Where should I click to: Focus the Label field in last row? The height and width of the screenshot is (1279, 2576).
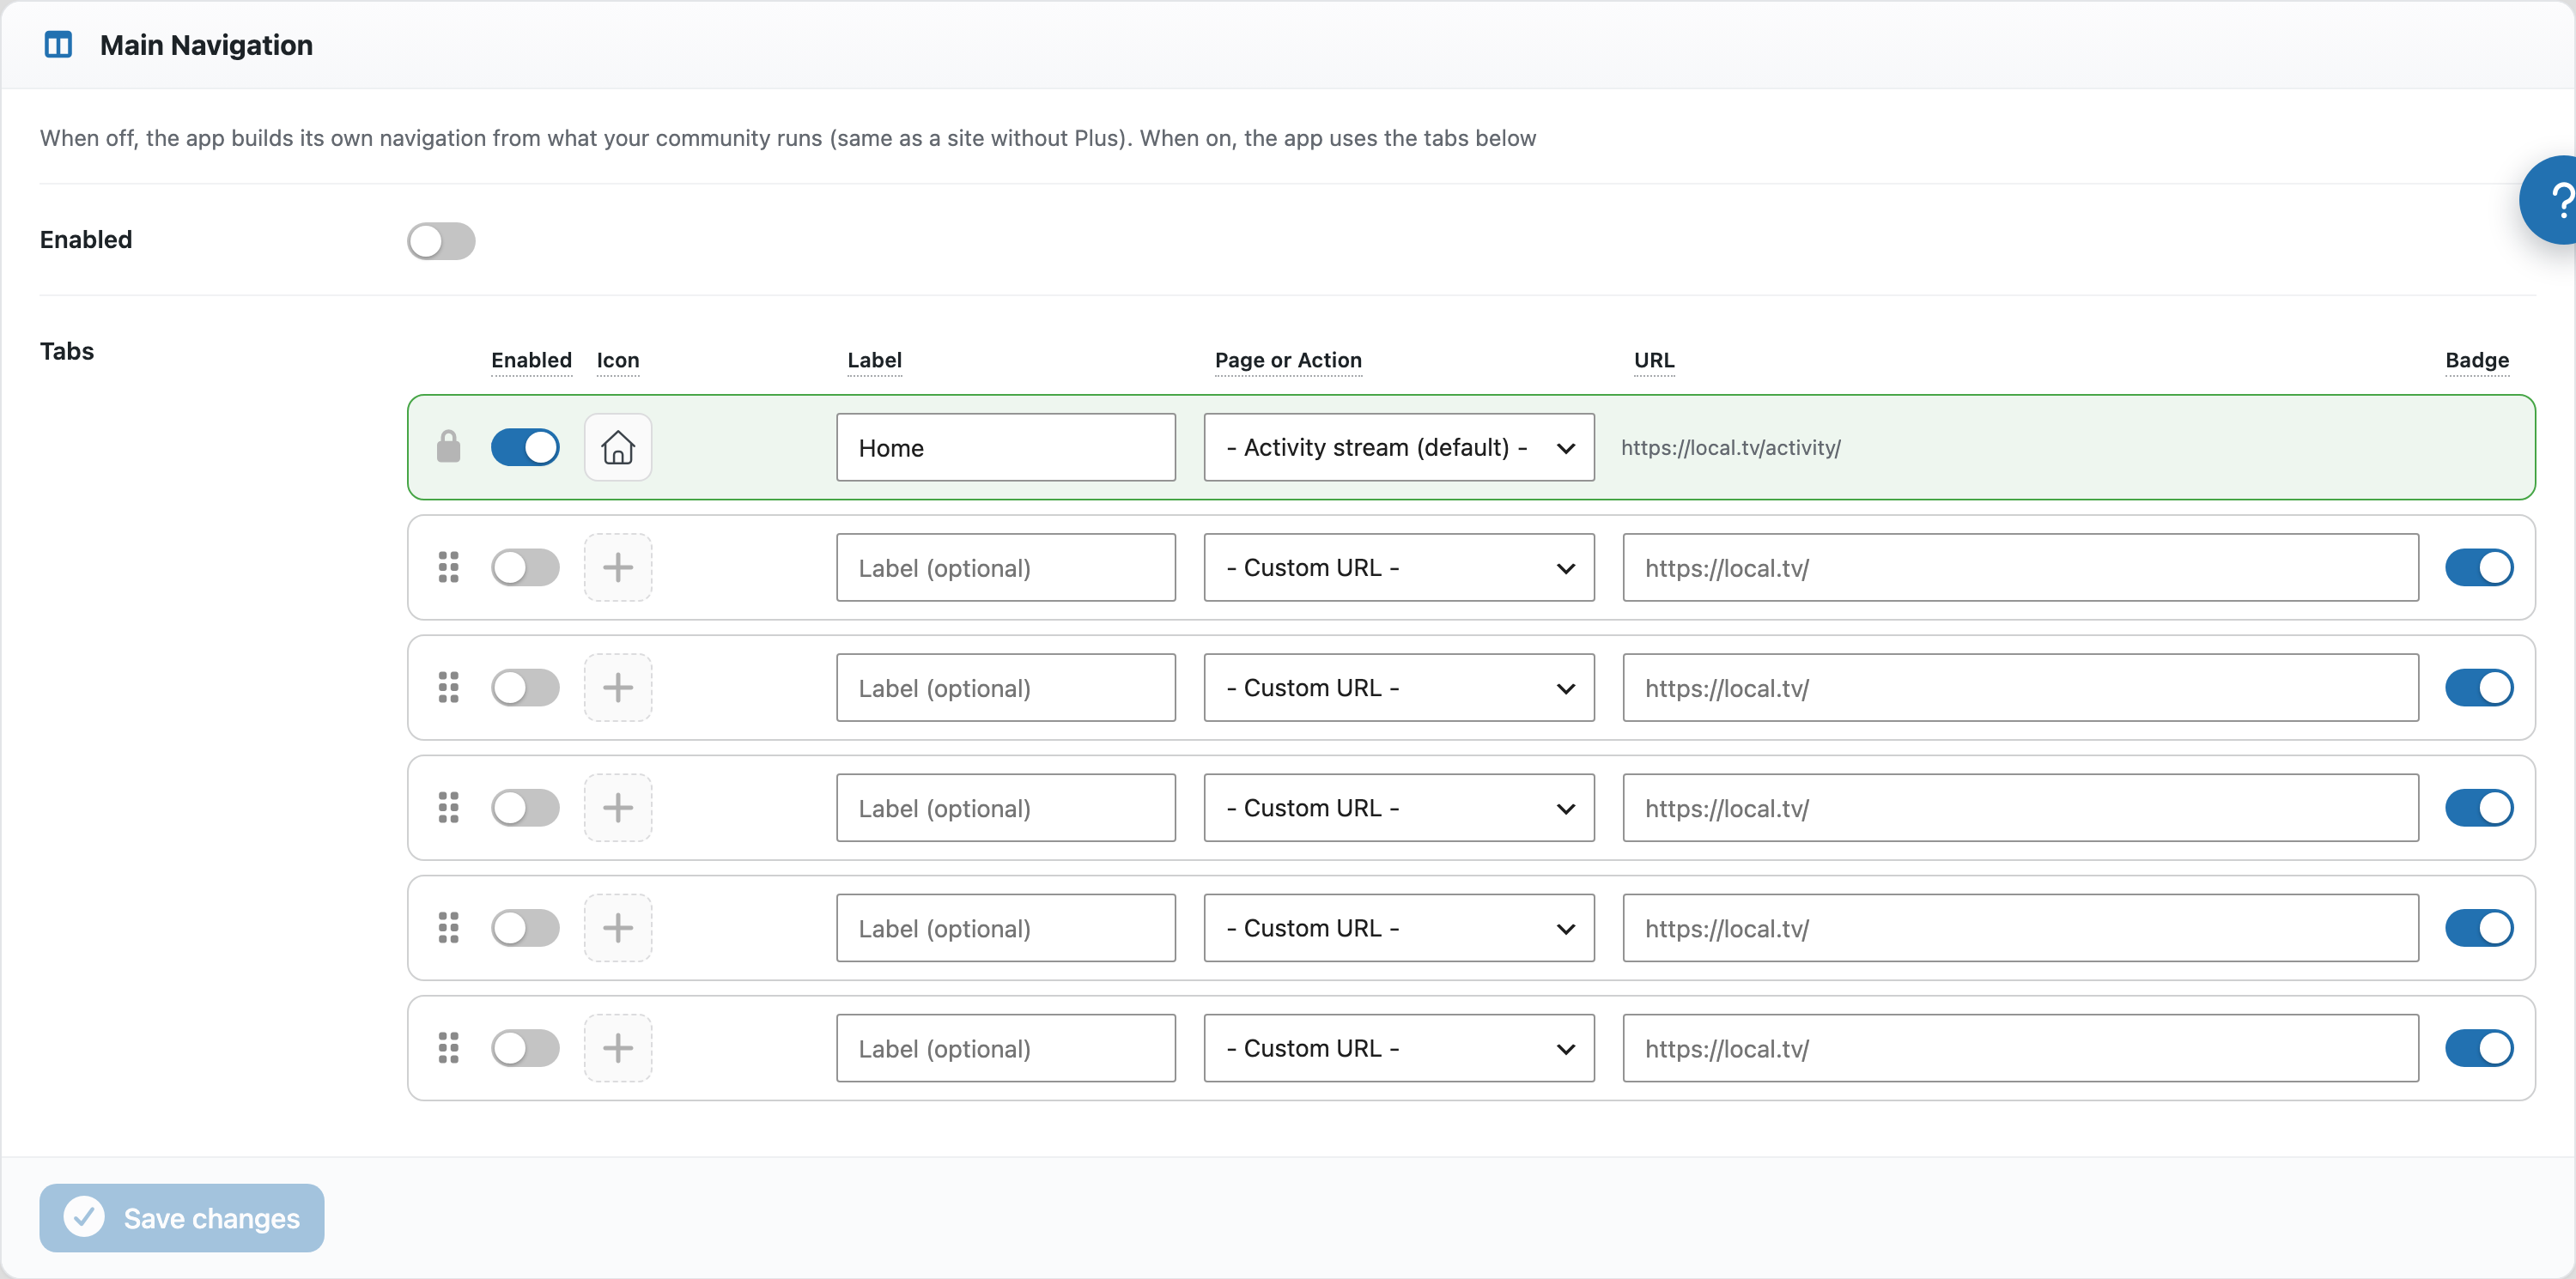tap(1006, 1047)
